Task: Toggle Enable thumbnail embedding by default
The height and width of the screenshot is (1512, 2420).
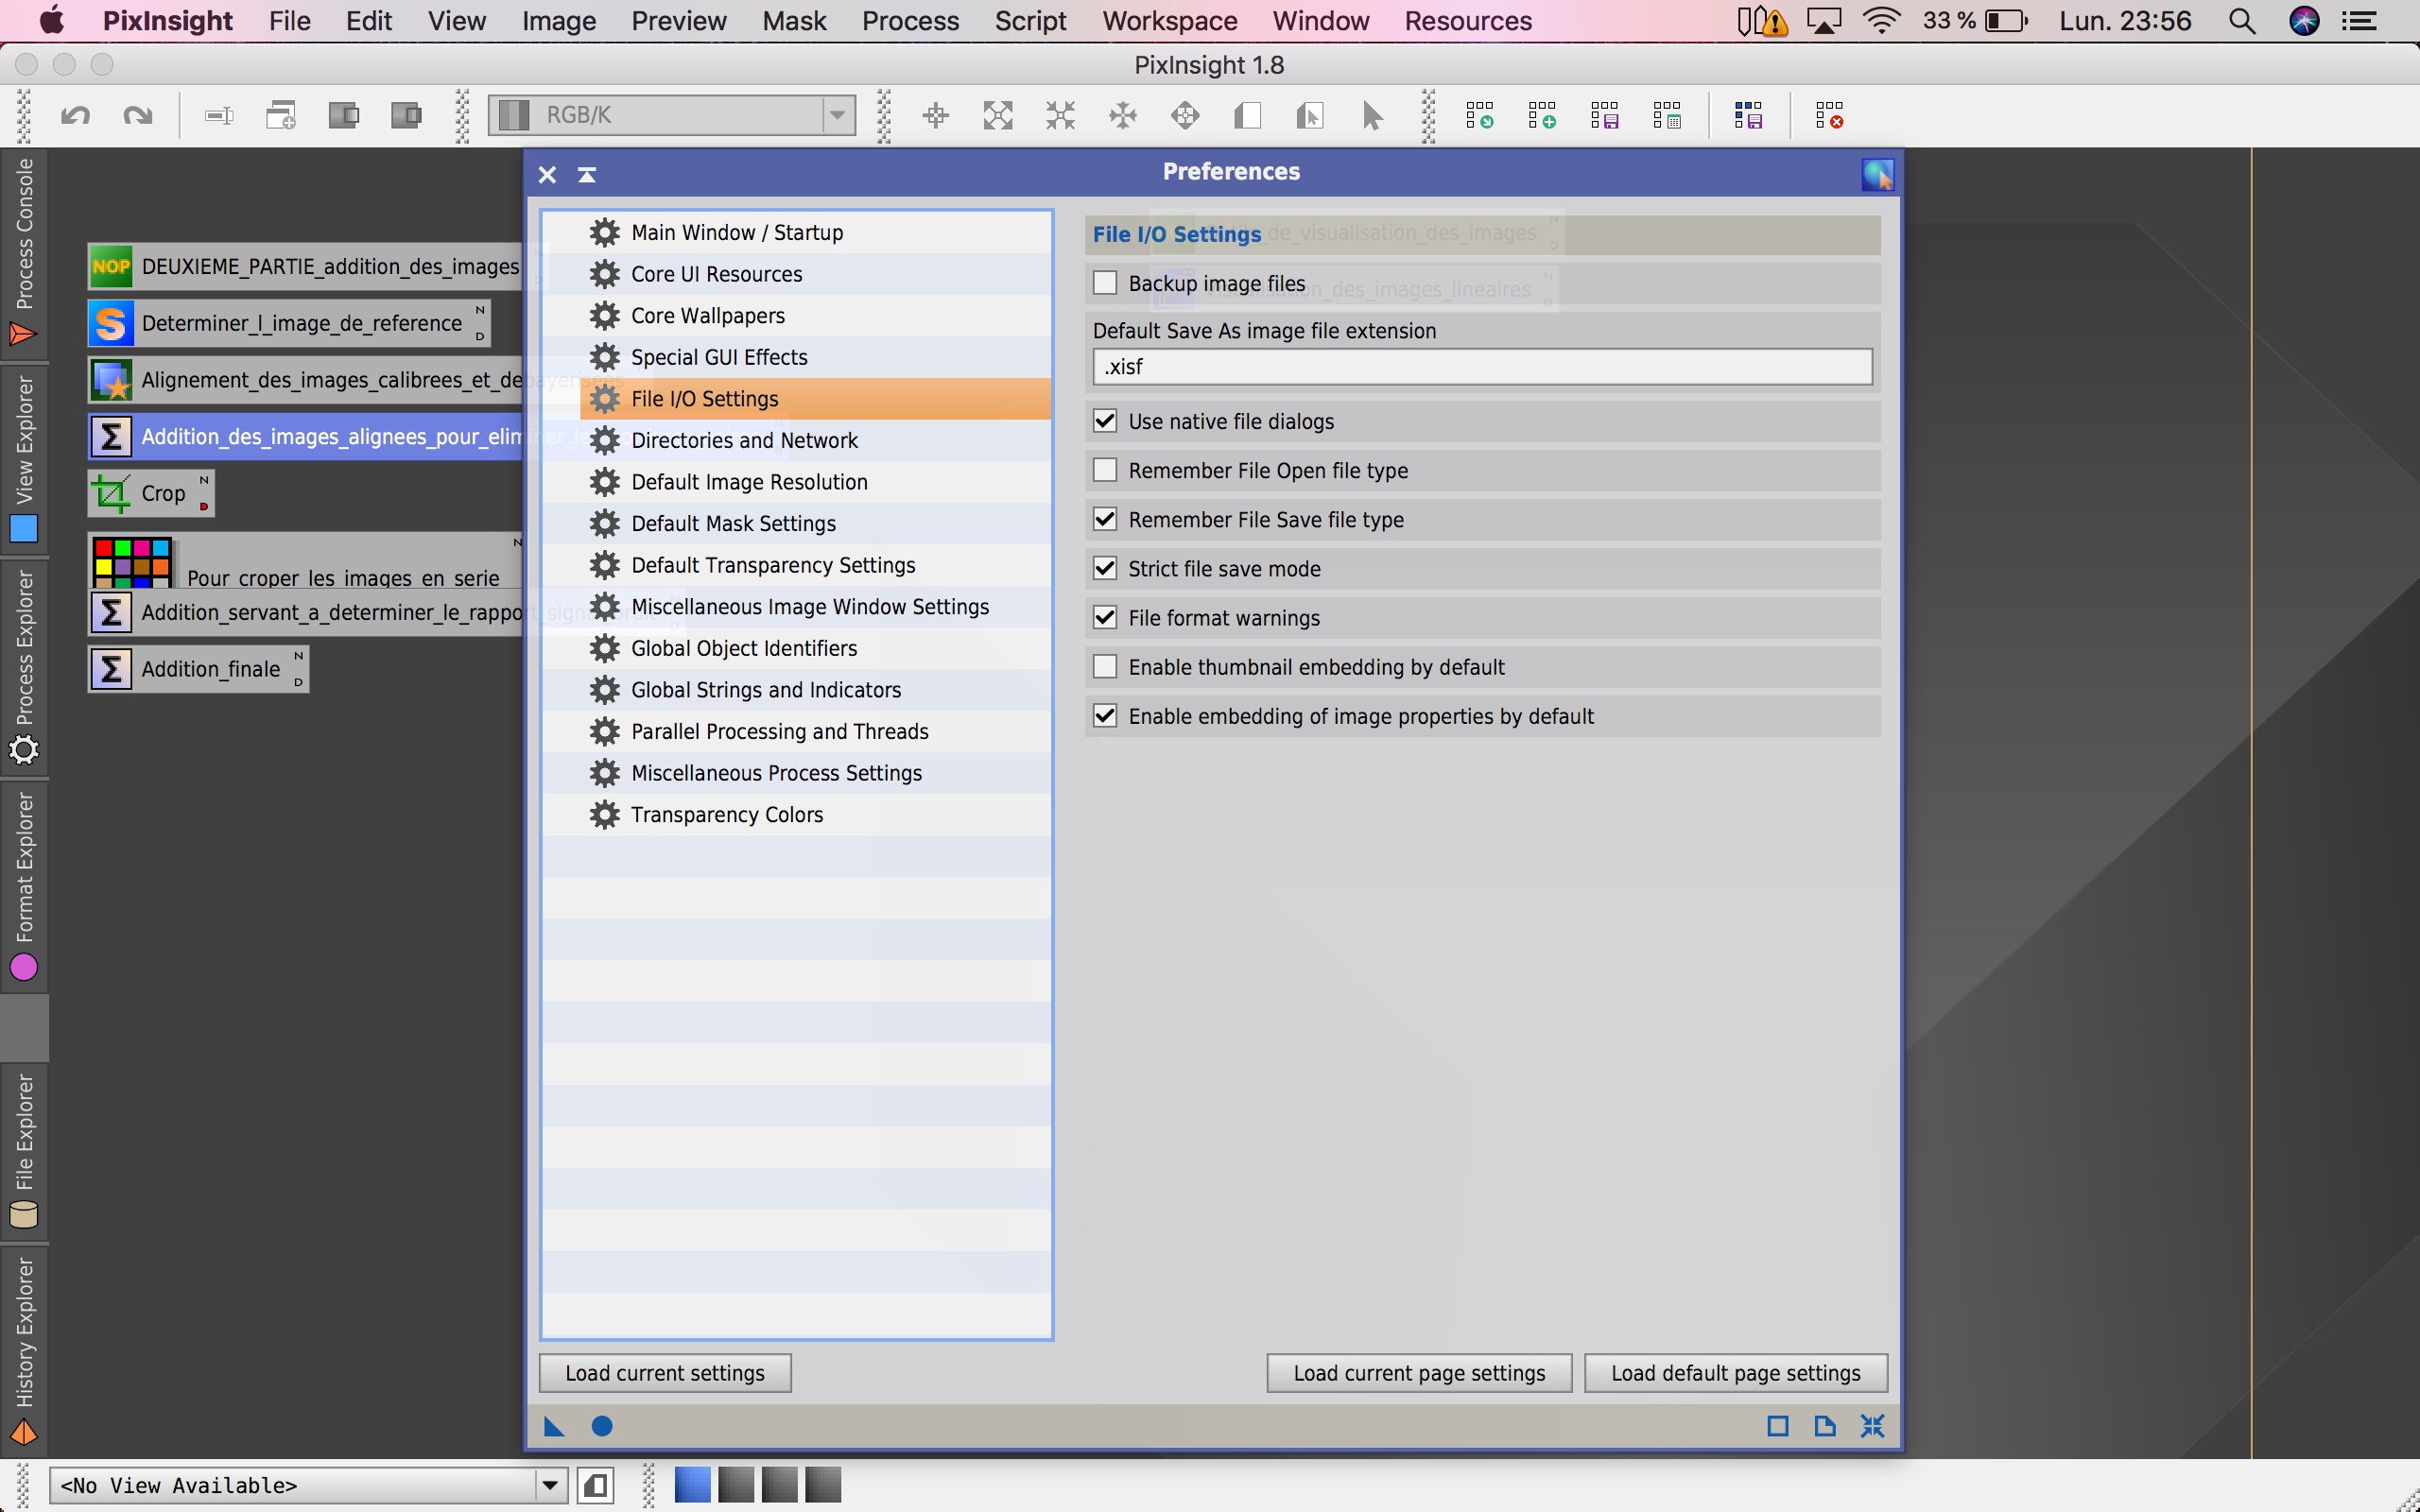Action: tap(1105, 667)
